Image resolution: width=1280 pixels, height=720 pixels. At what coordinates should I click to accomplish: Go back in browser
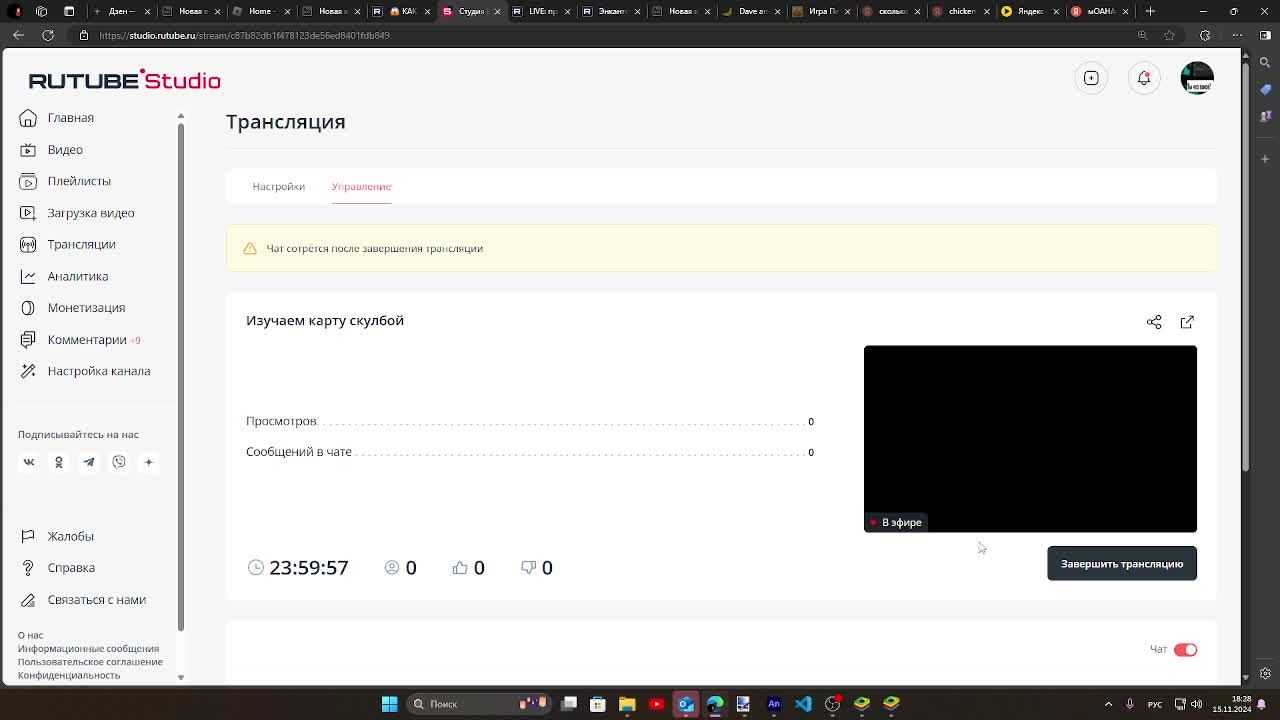pos(18,35)
